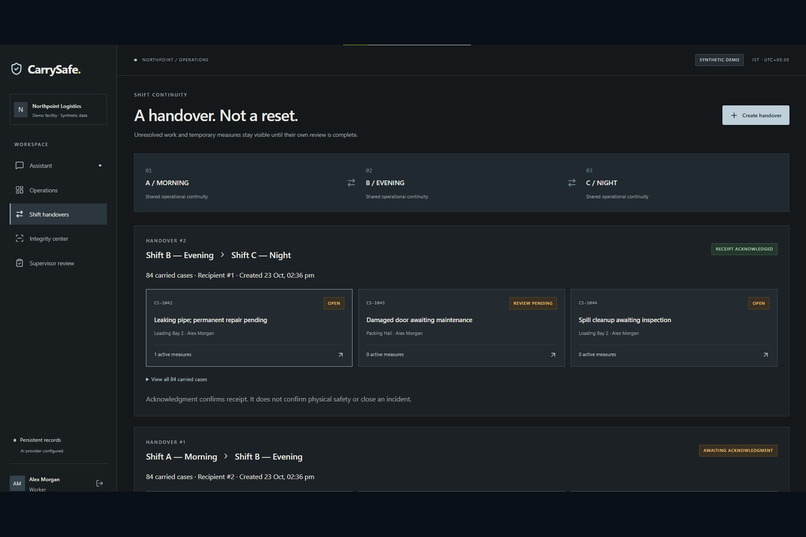The height and width of the screenshot is (537, 806).
Task: Click the REVIEW PENDING badge on case CS-1043
Action: 533,303
